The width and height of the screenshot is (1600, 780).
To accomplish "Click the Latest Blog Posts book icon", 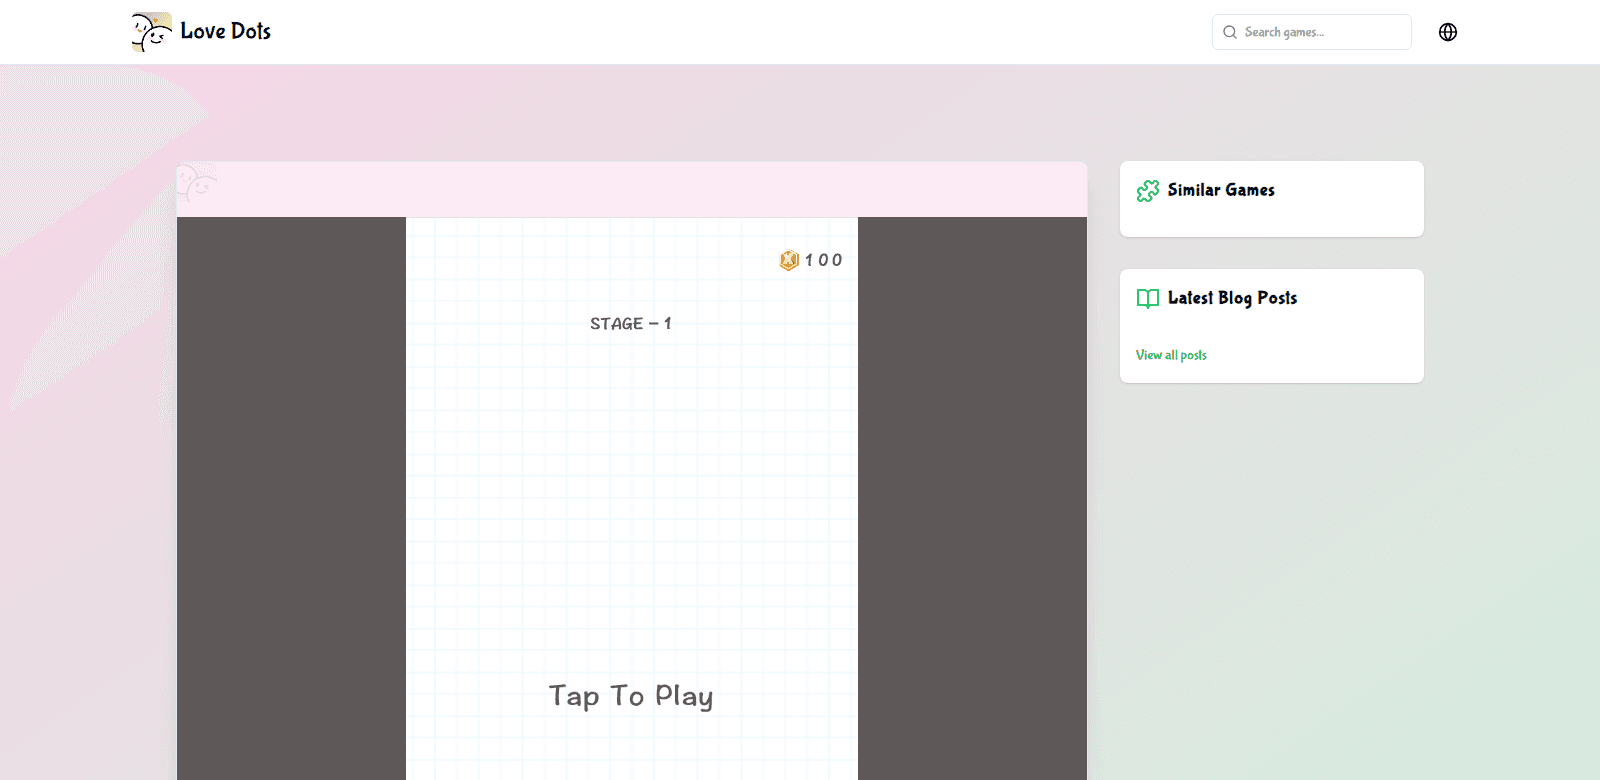I will [1148, 298].
